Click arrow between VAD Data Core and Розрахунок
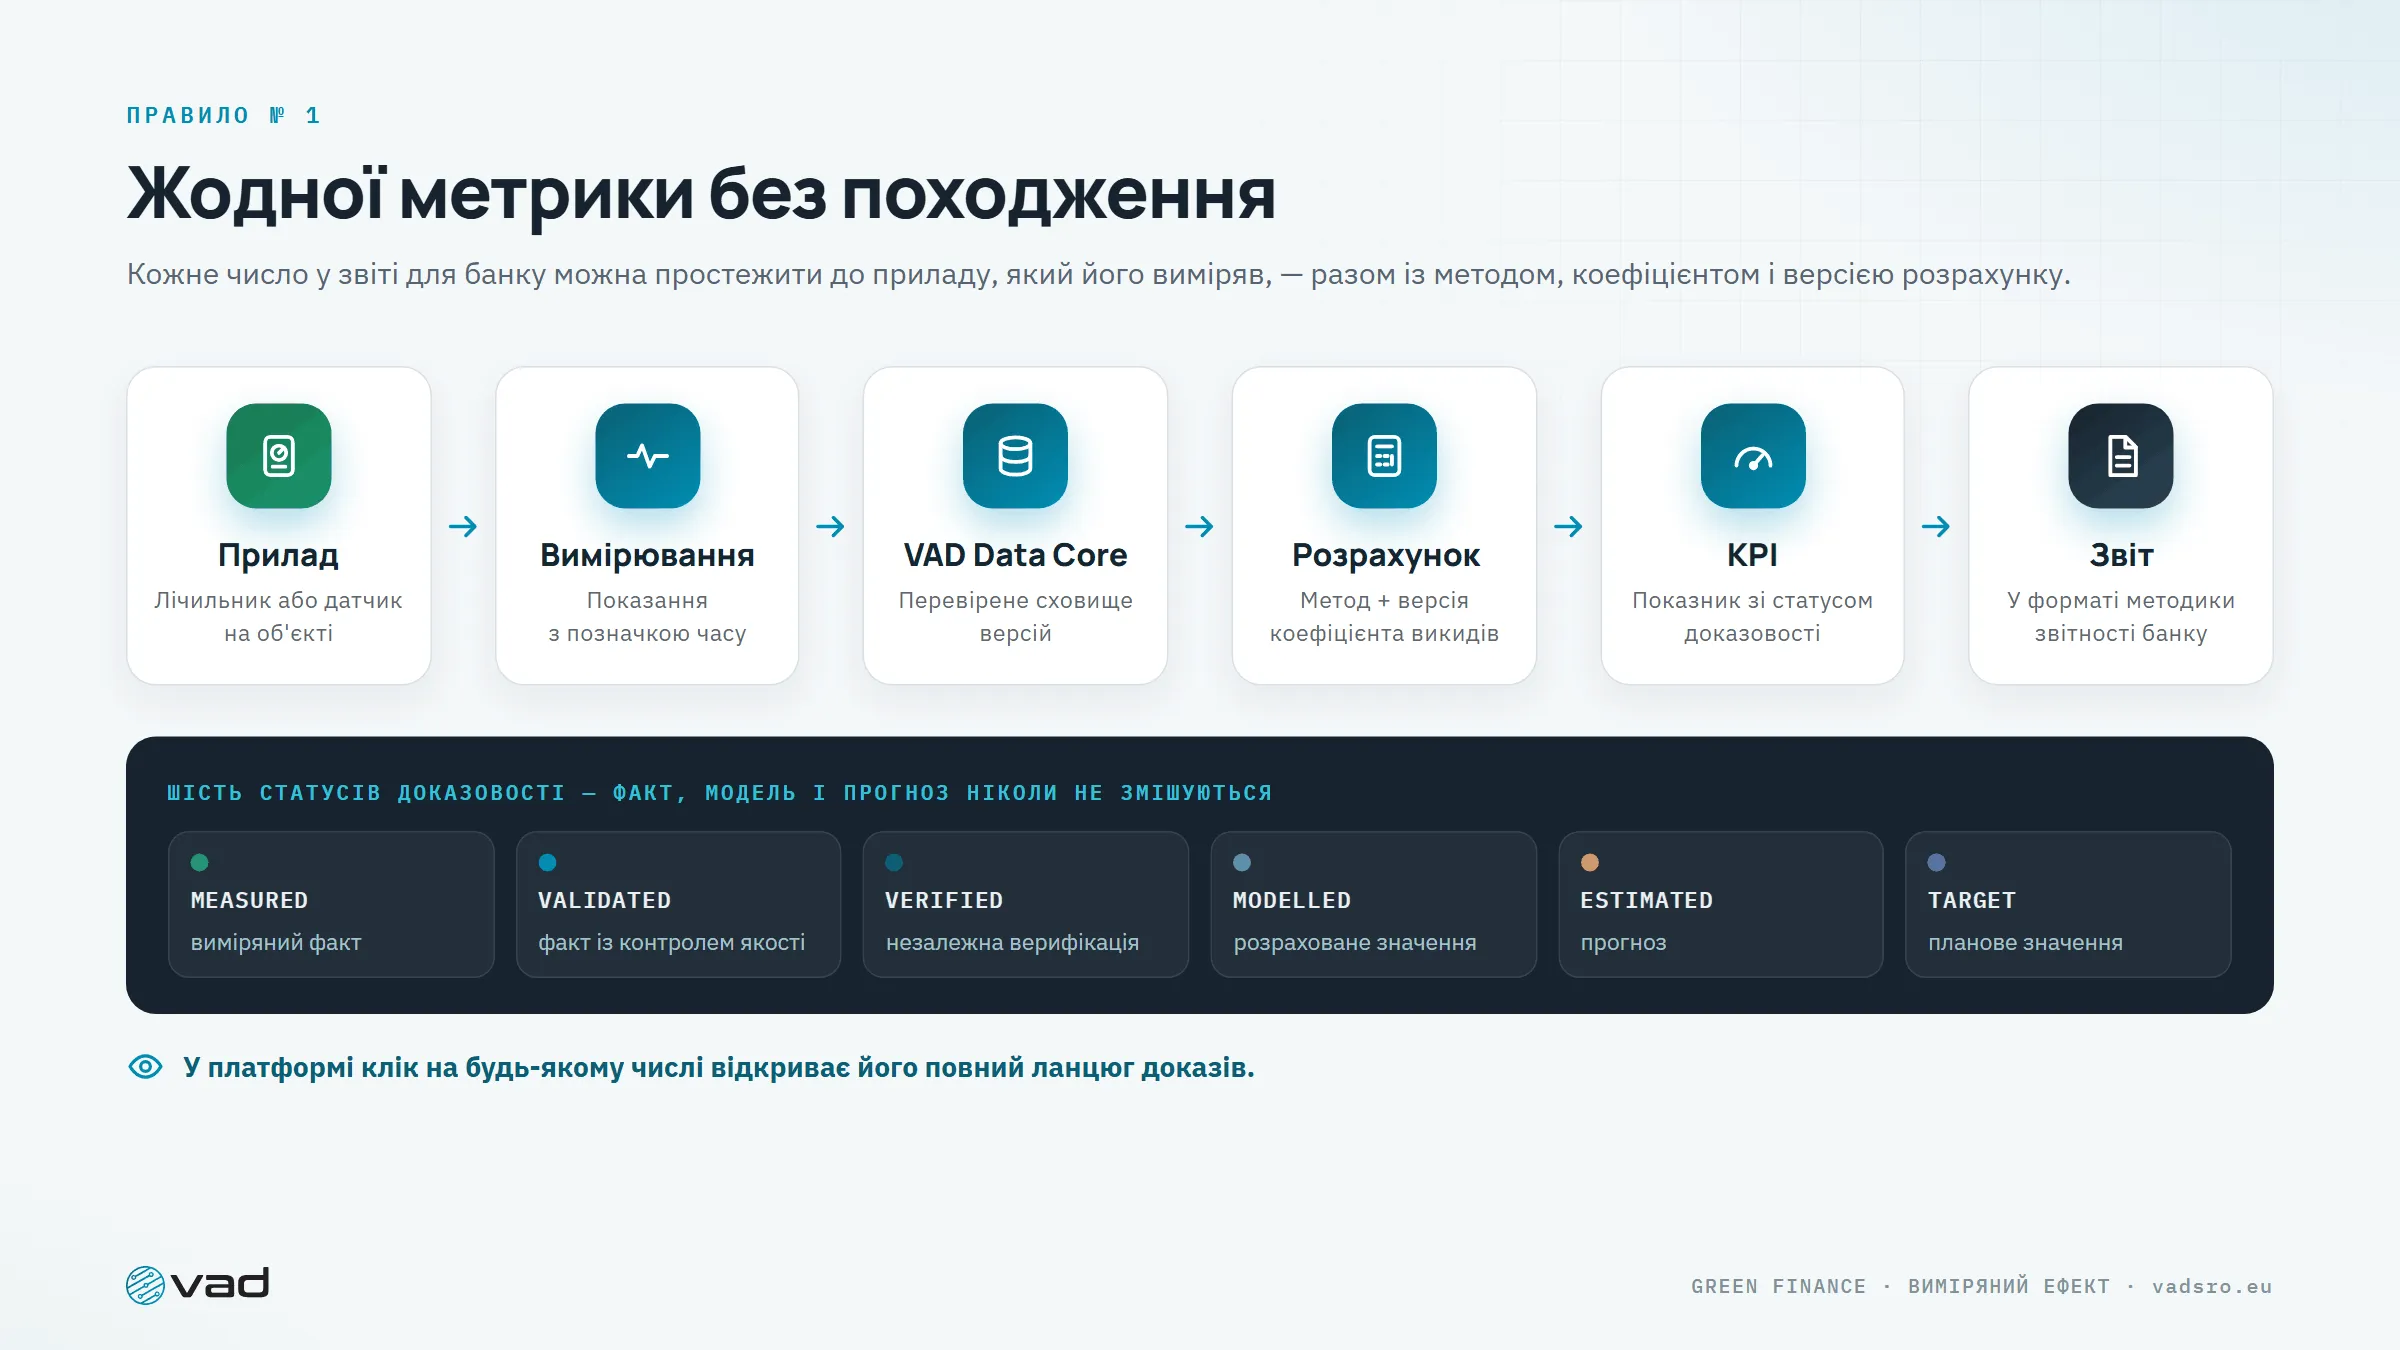Viewport: 2400px width, 1350px height. [1200, 526]
